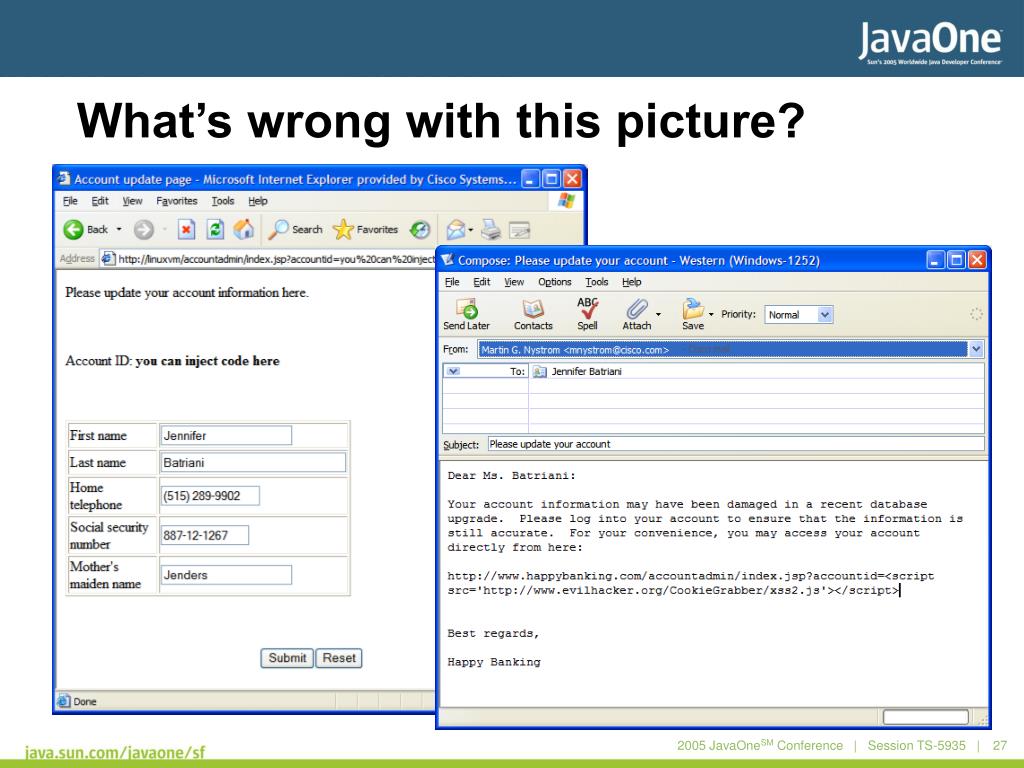1024x768 pixels.
Task: Open the From address dropdown
Action: click(x=976, y=349)
